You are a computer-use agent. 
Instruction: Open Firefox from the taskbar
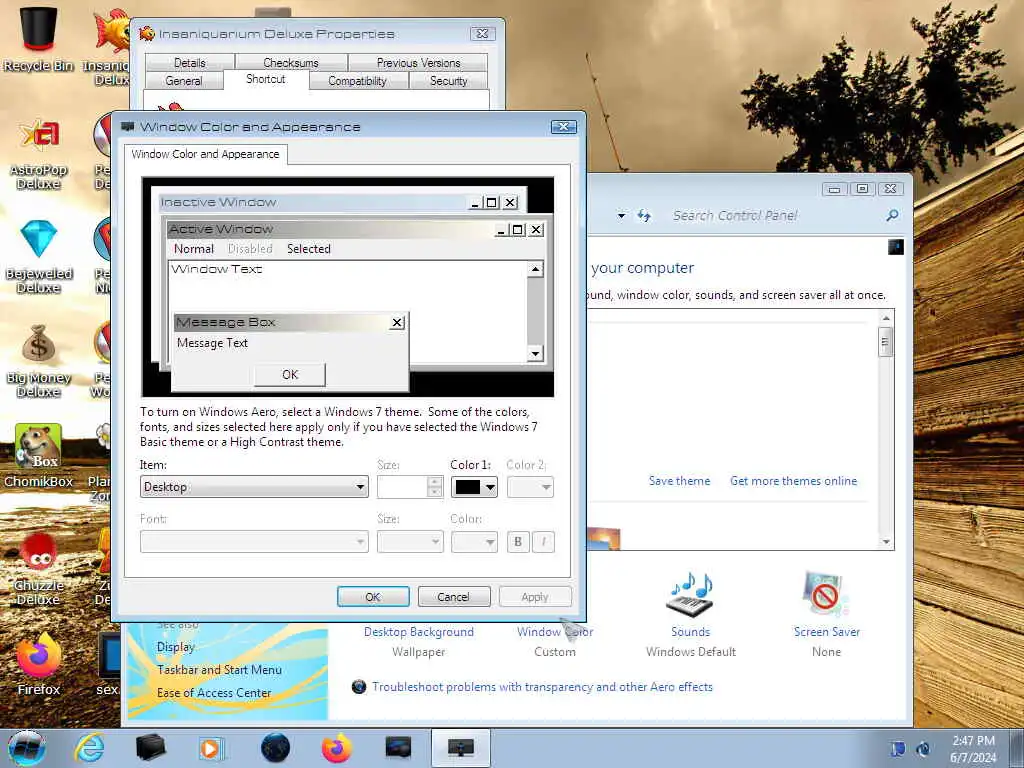(x=337, y=748)
